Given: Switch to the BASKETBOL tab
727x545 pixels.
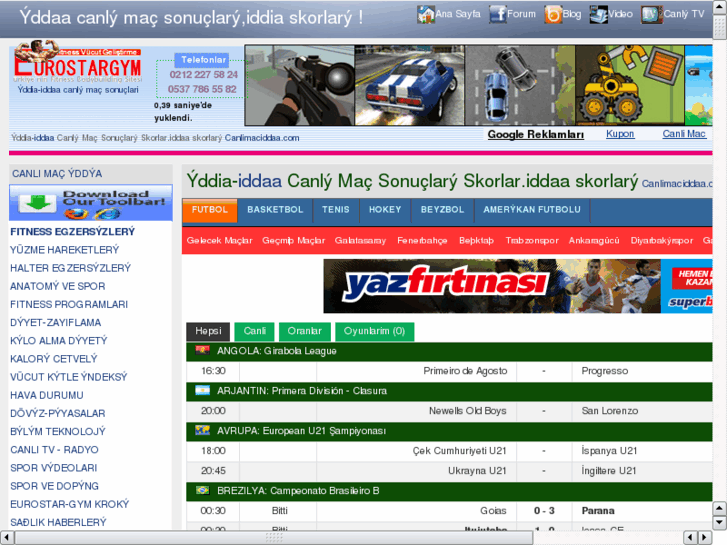Looking at the screenshot, I should click(275, 210).
